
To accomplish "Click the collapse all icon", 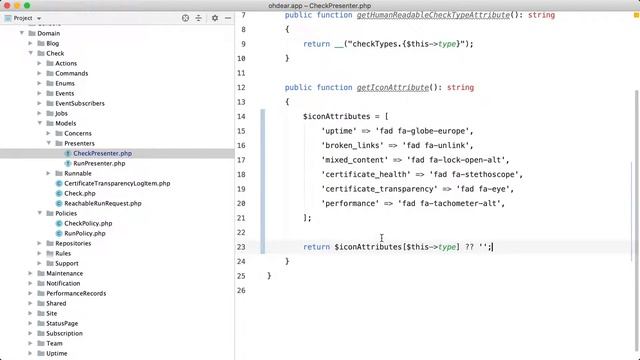I will (x=198, y=18).
